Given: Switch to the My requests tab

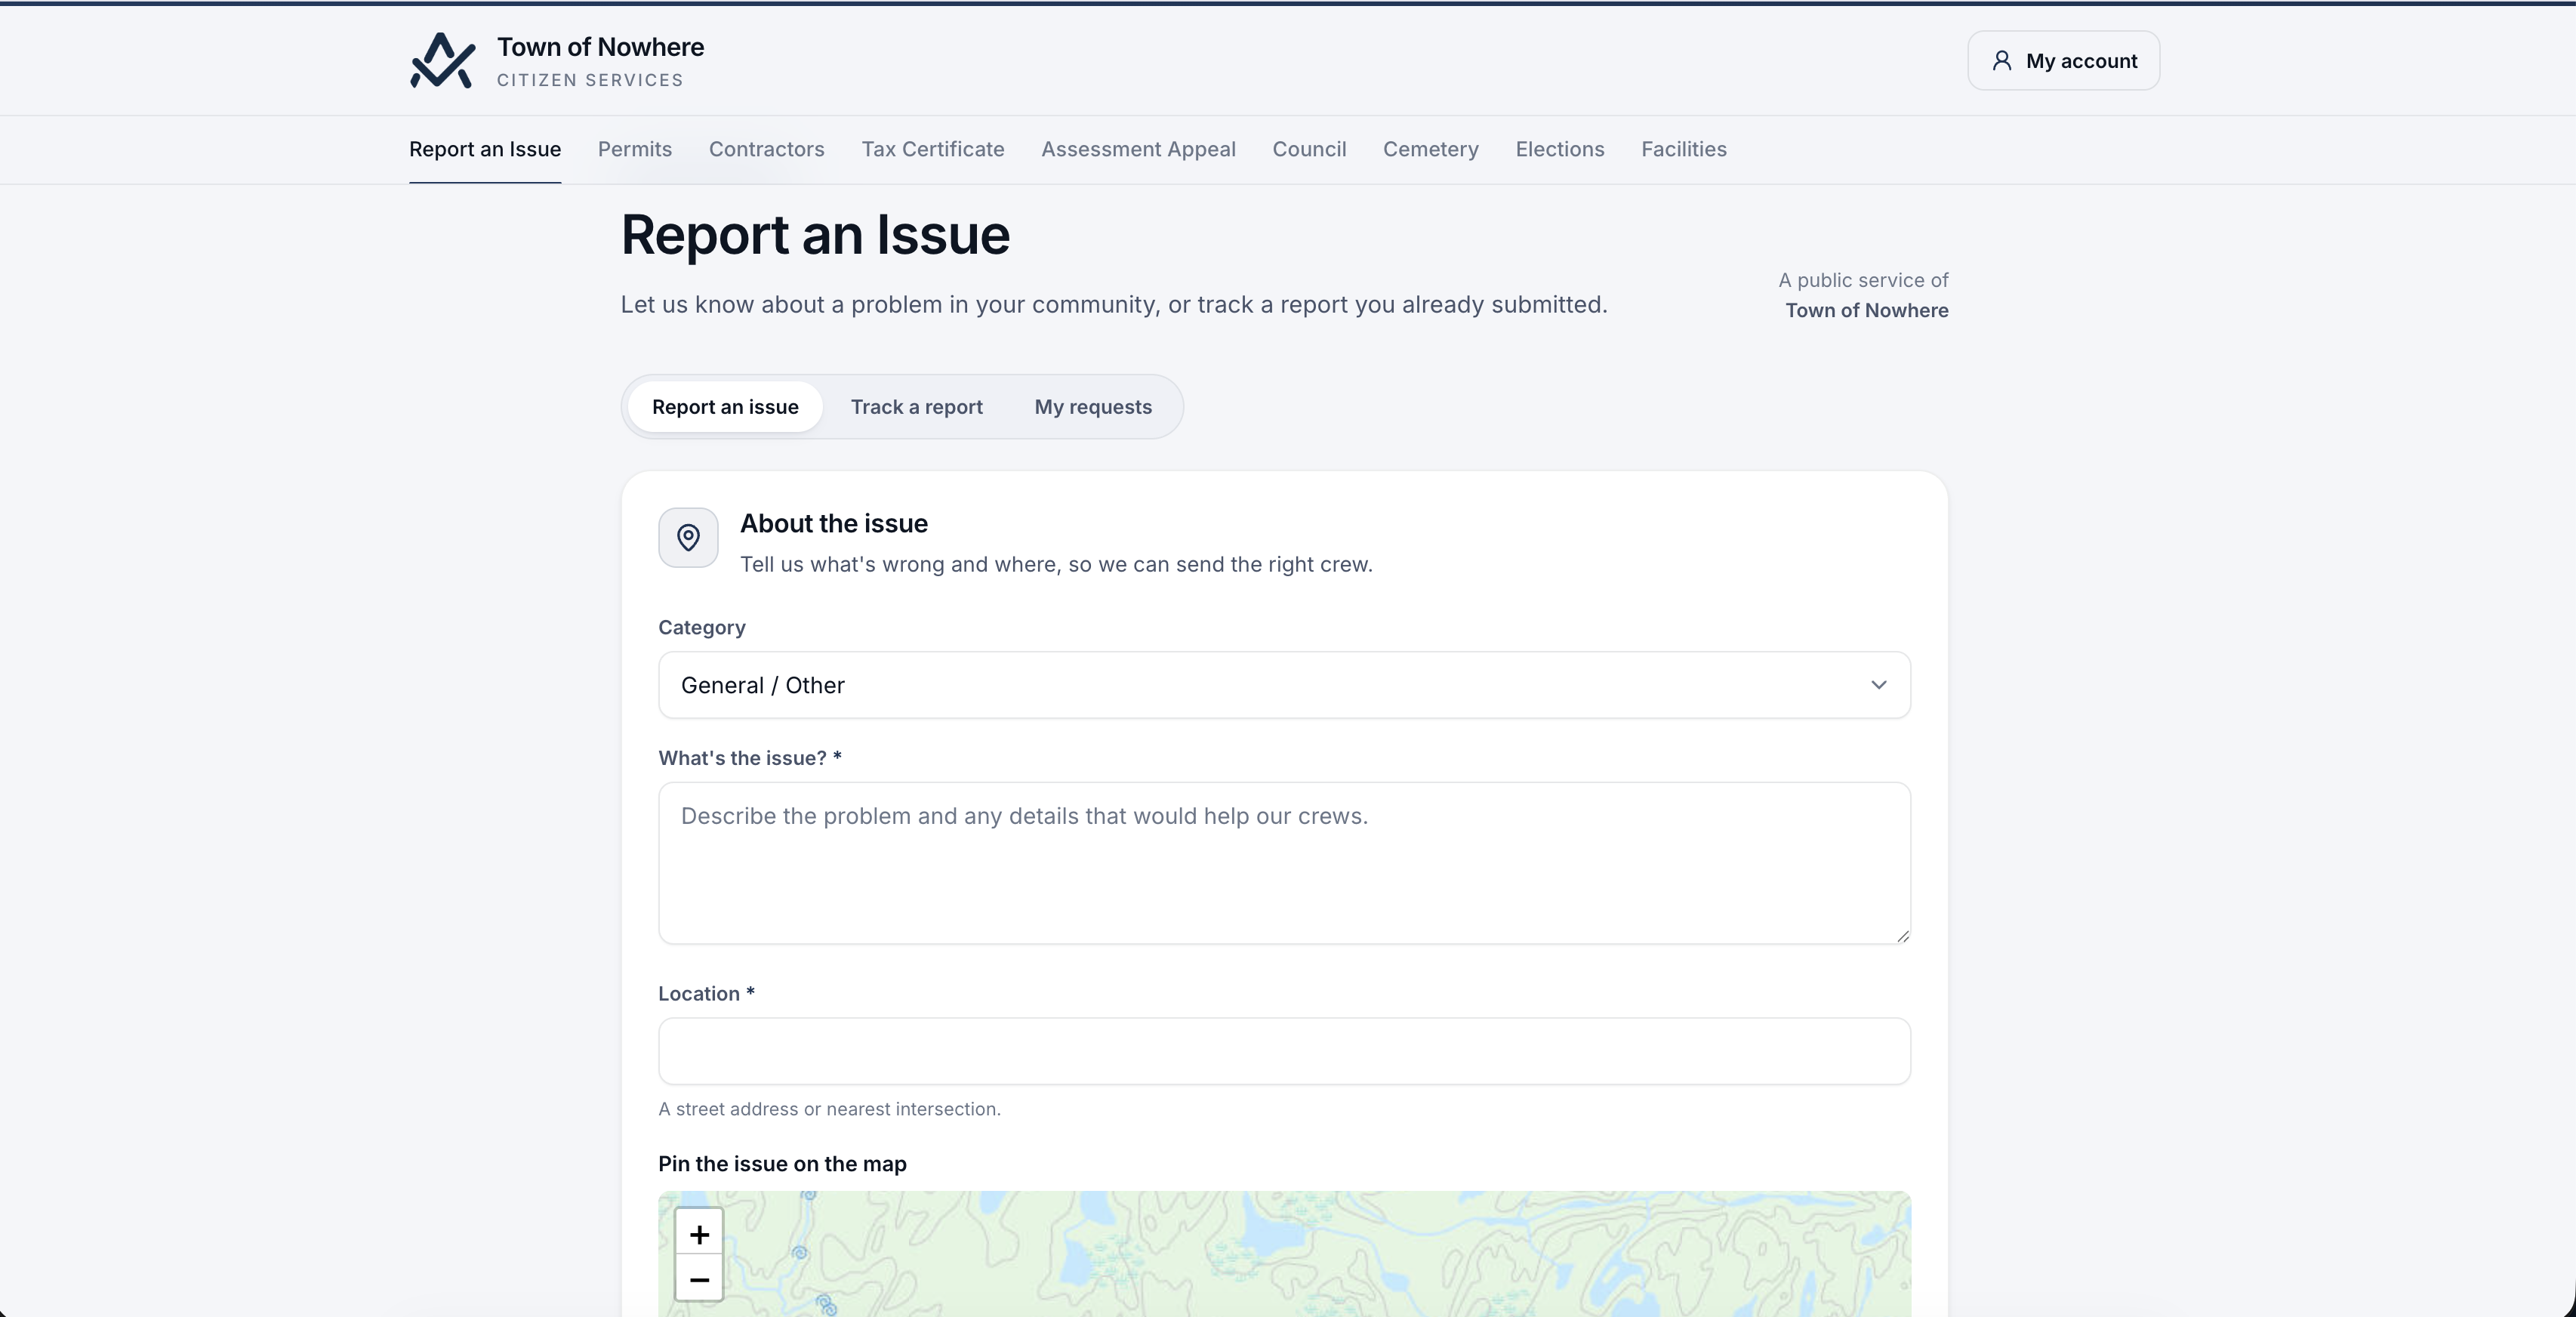Looking at the screenshot, I should (1093, 407).
